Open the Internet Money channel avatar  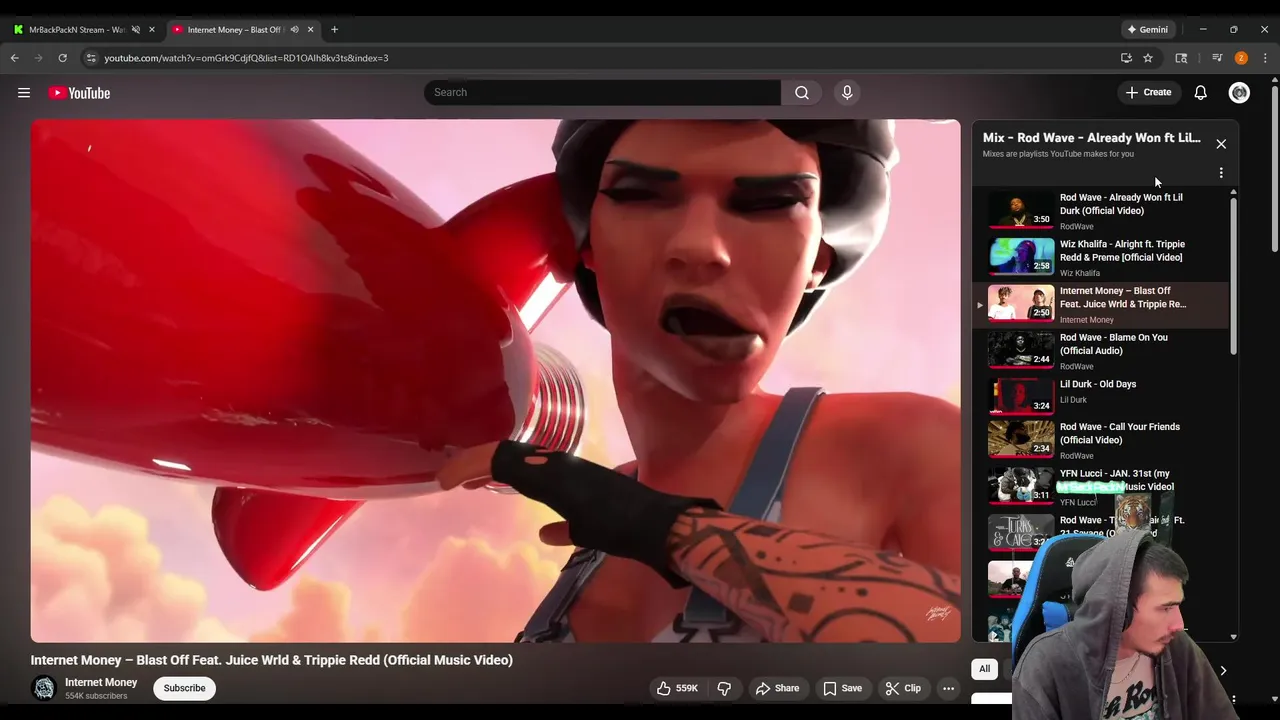[44, 688]
